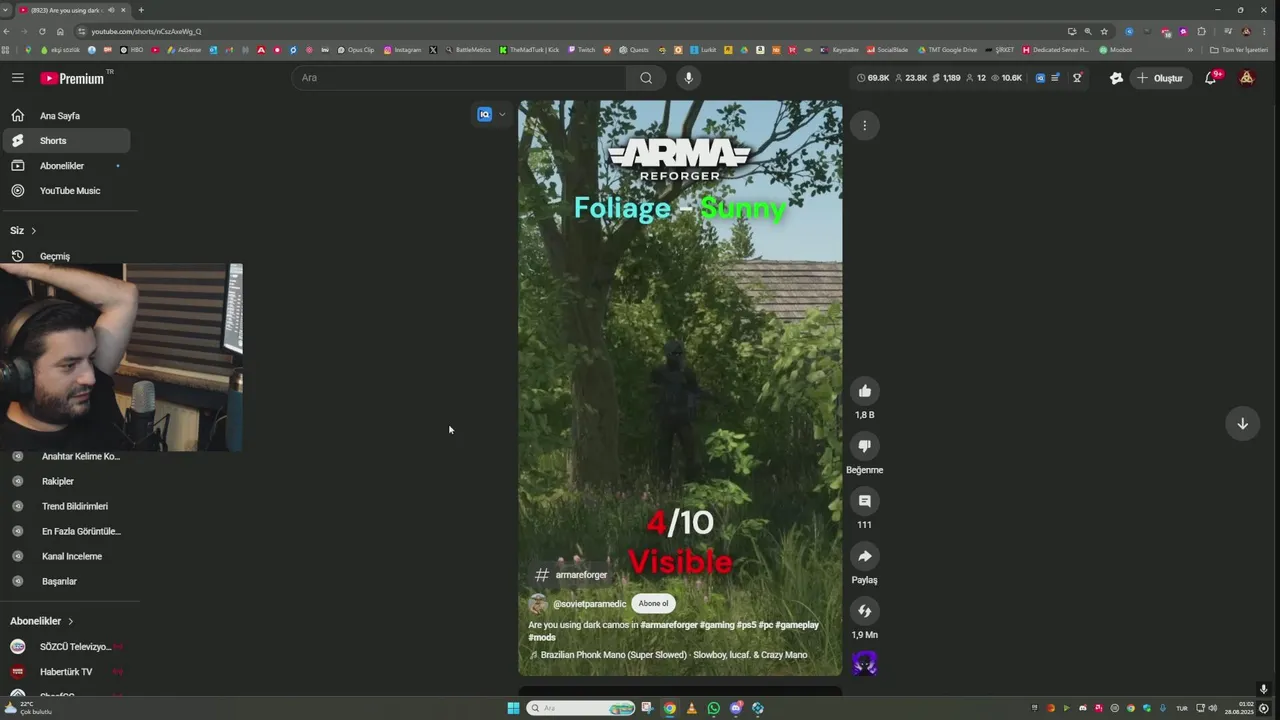
Task: Like the Short with thumbs up
Action: 865,391
